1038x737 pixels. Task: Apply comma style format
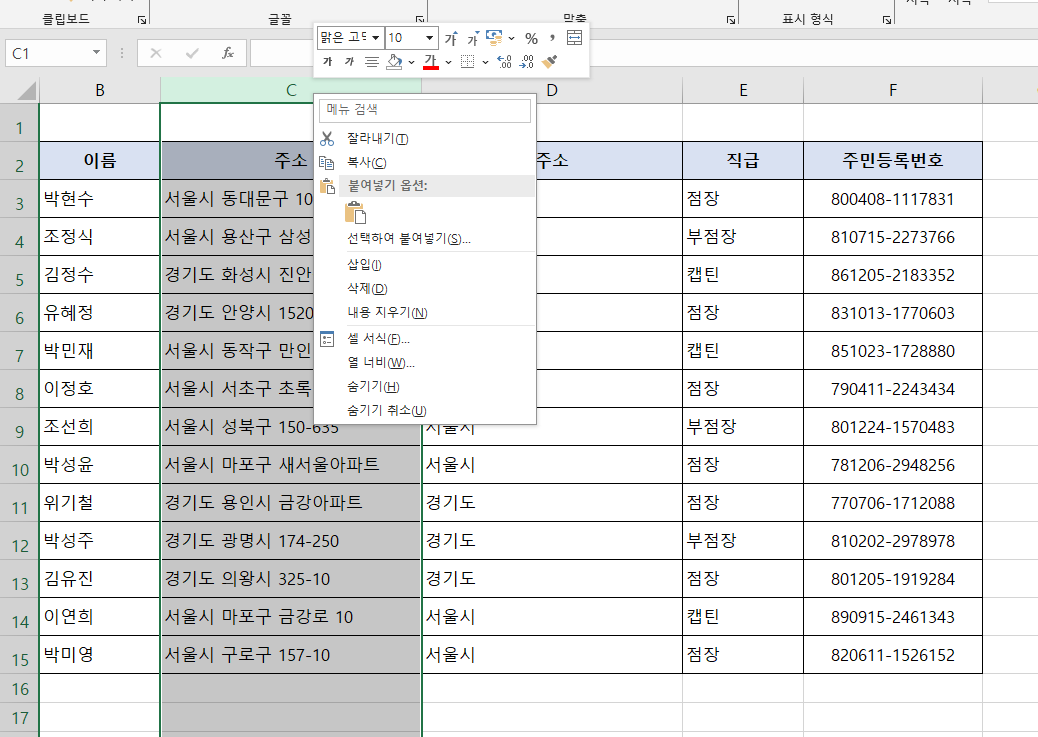[x=551, y=38]
